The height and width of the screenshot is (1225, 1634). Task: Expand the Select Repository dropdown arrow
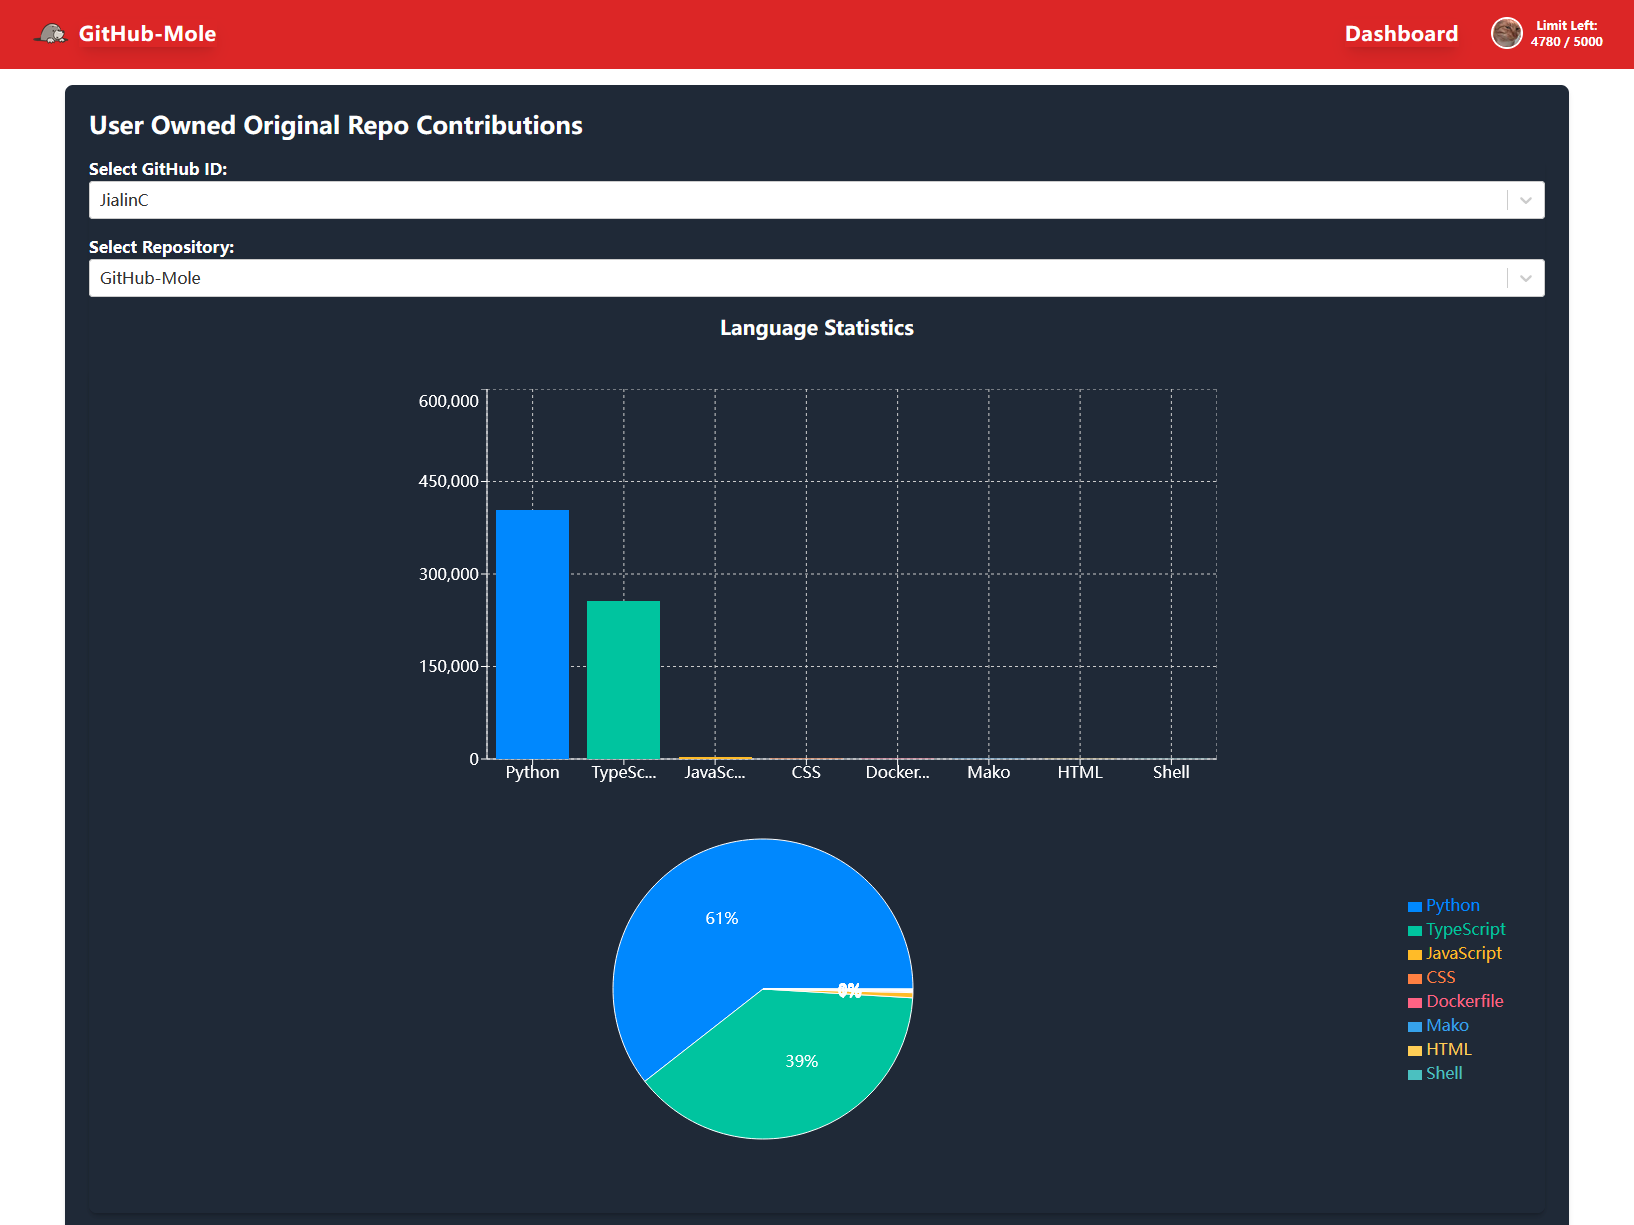(x=1525, y=279)
